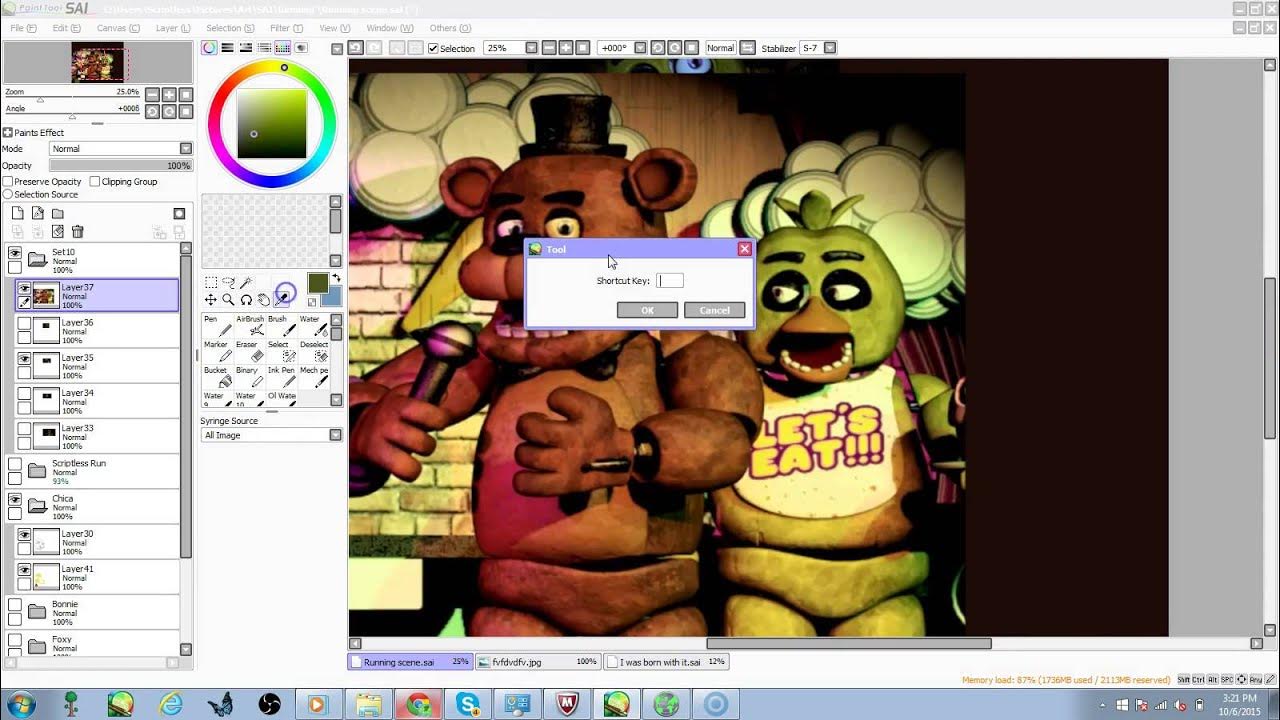Open the Syringe Source dropdown

click(x=271, y=435)
